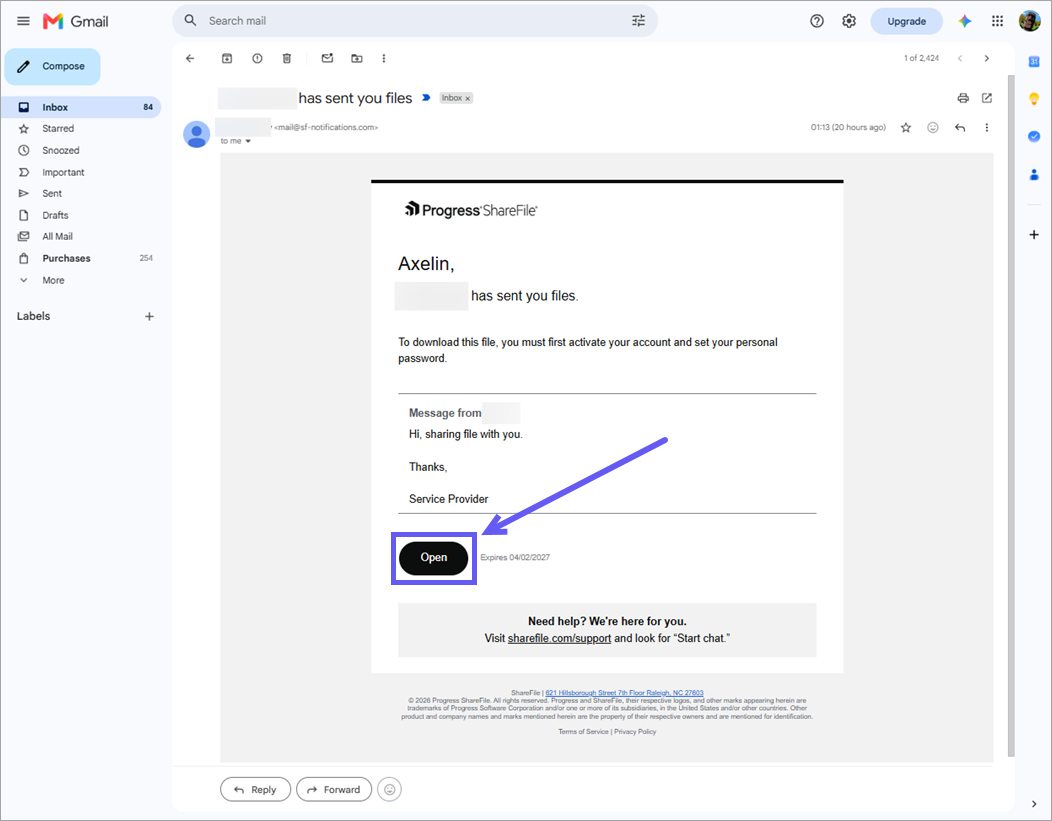Click the black Open button
Screen dimensions: 1052x821
click(433, 558)
